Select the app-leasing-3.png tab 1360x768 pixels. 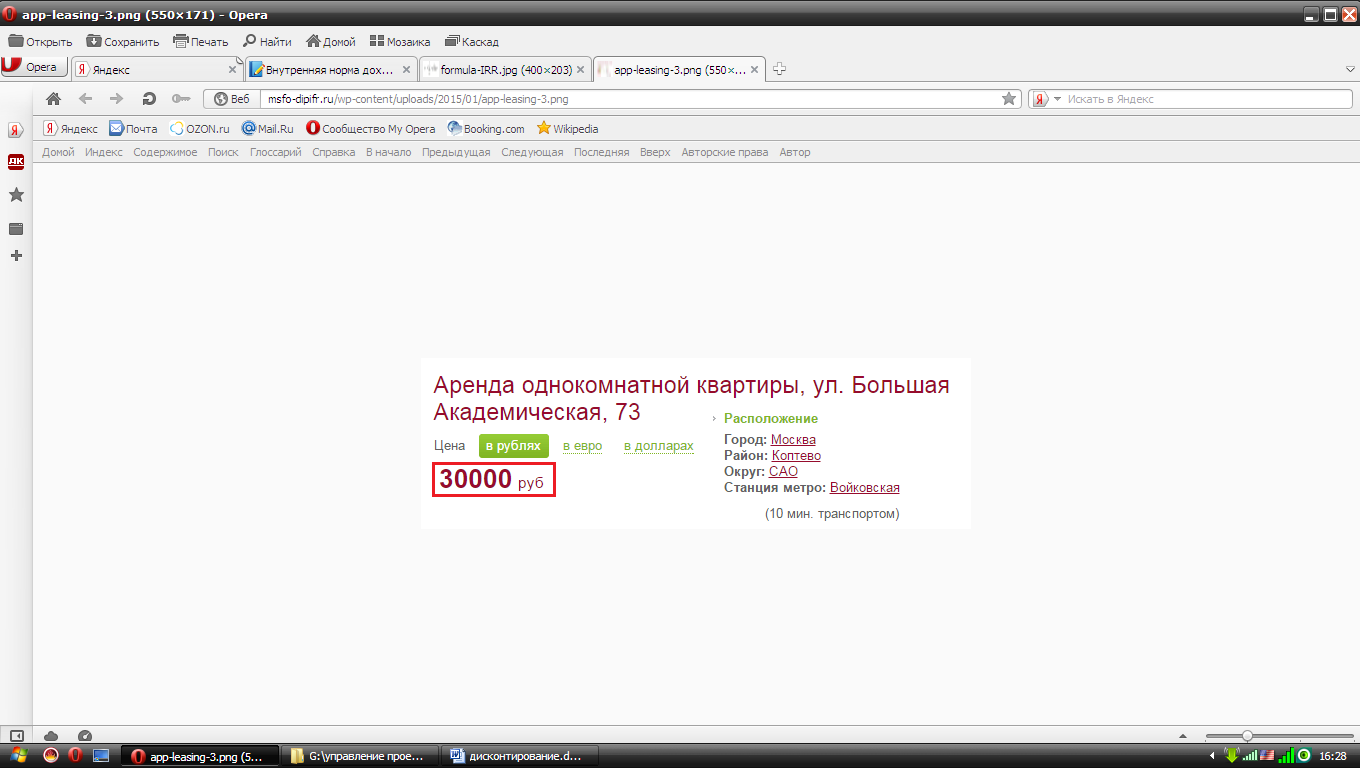coord(678,70)
